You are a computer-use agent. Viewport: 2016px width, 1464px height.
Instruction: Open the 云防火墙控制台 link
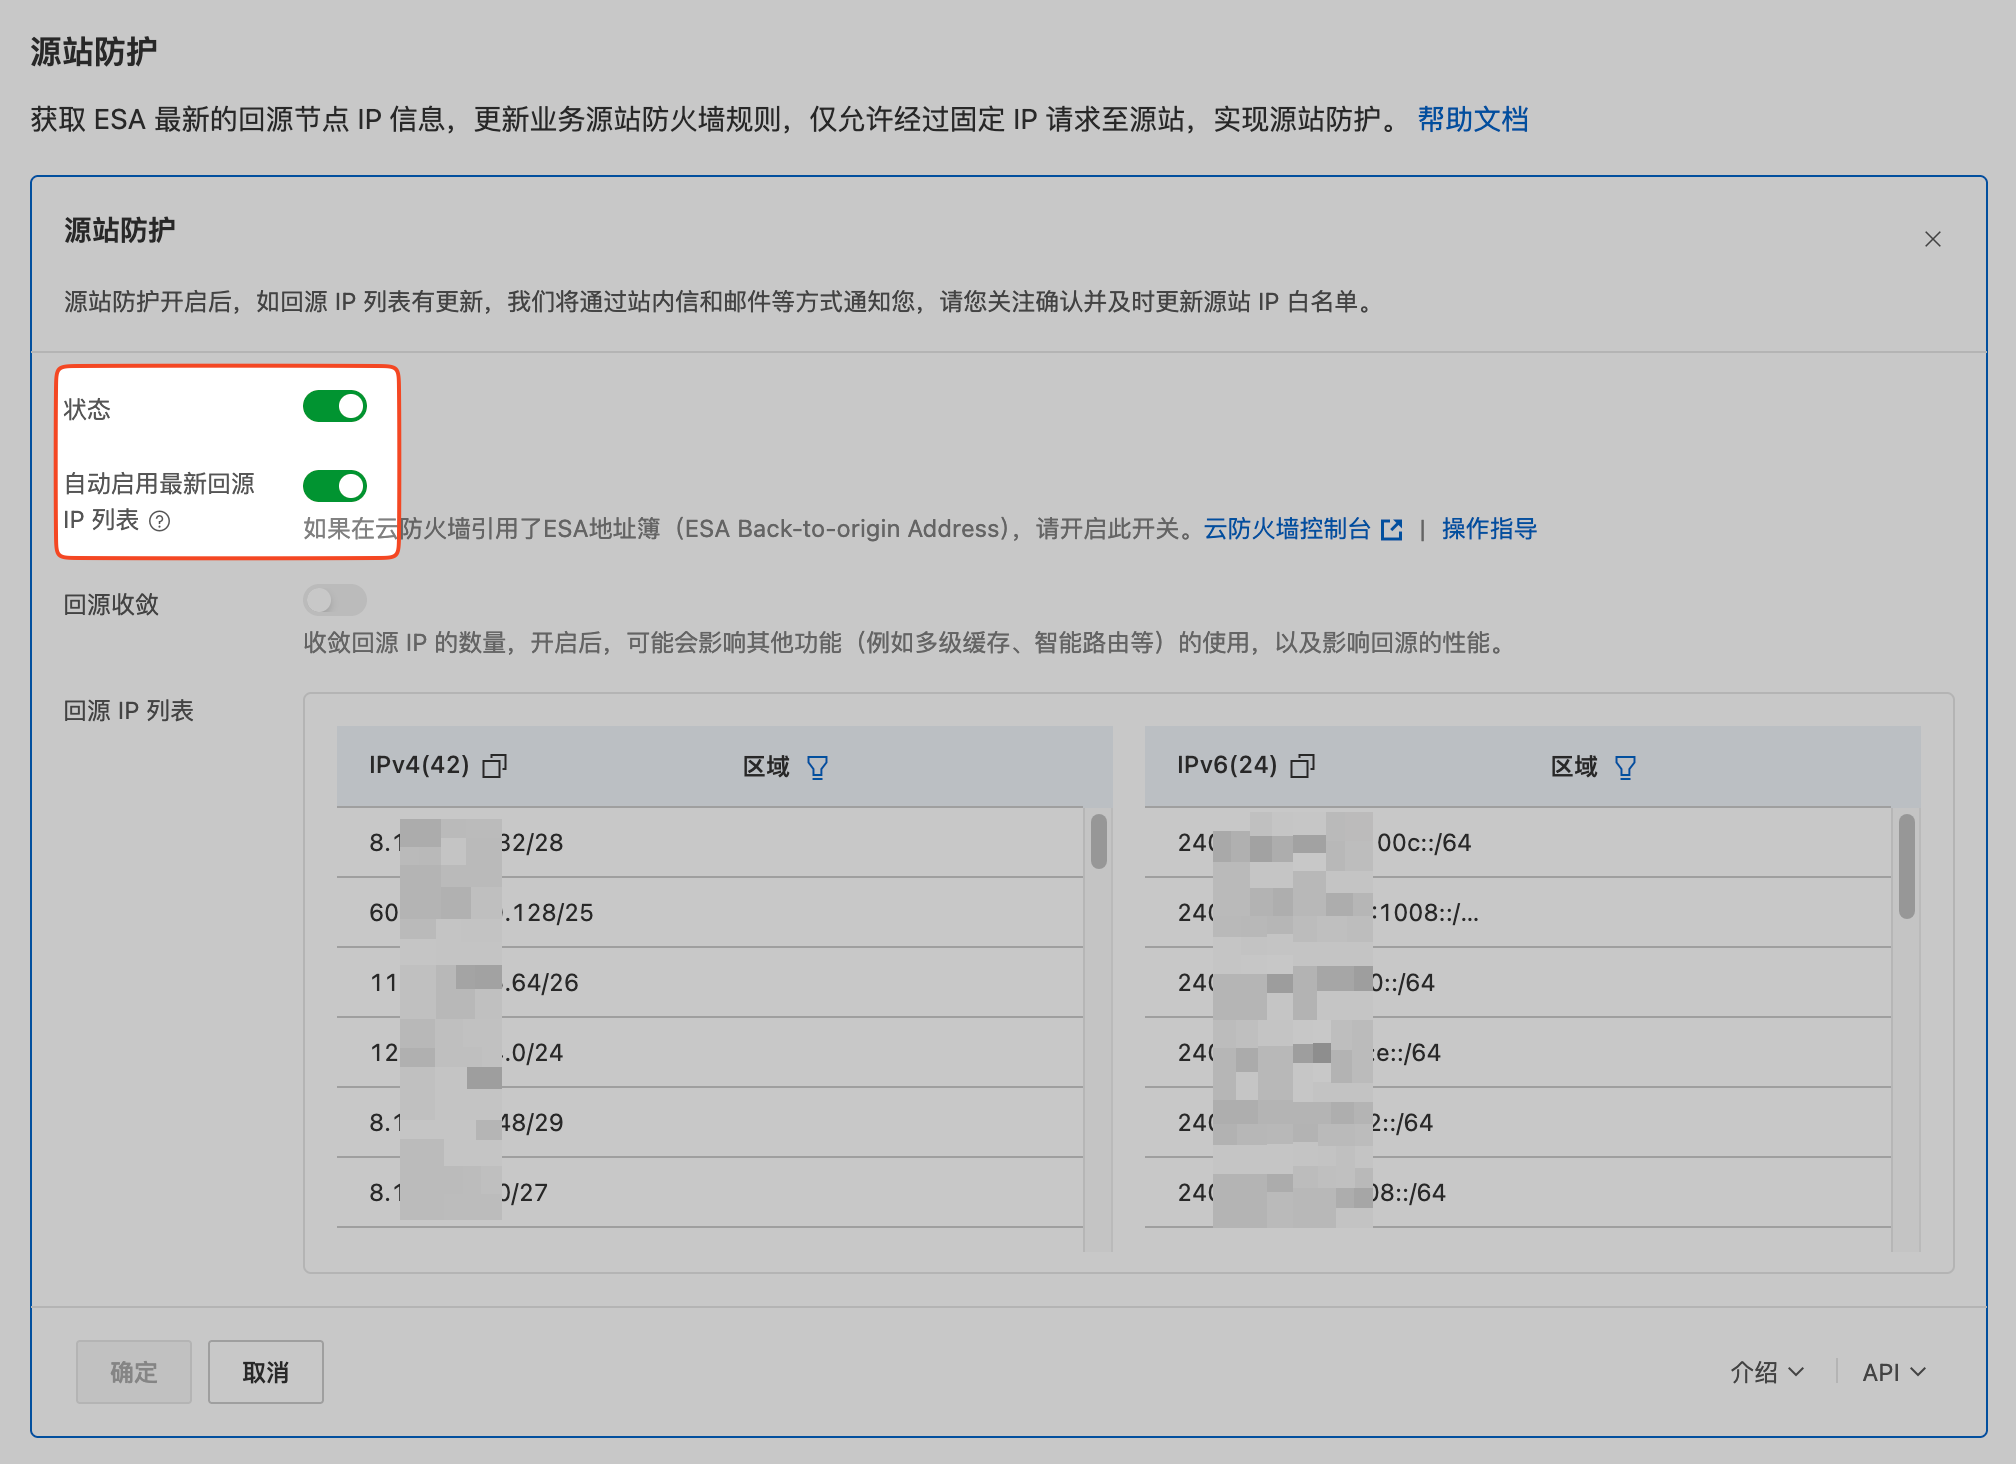tap(1287, 528)
